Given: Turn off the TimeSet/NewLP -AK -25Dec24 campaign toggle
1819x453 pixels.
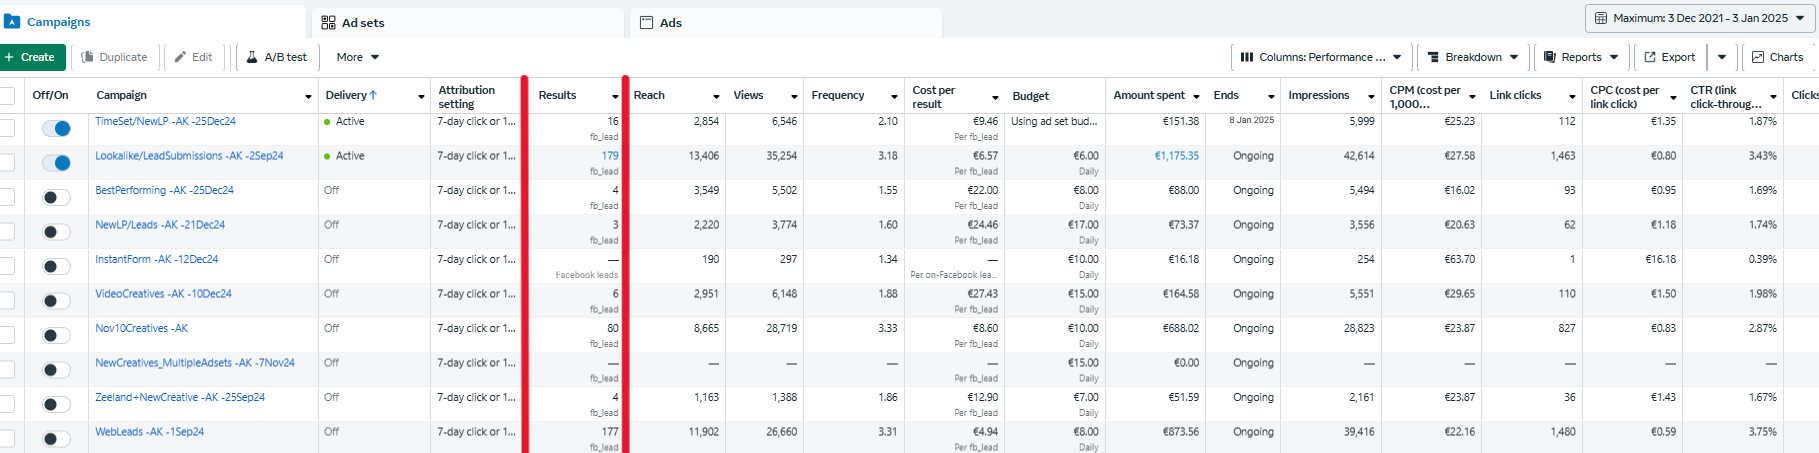Looking at the screenshot, I should pyautogui.click(x=57, y=128).
